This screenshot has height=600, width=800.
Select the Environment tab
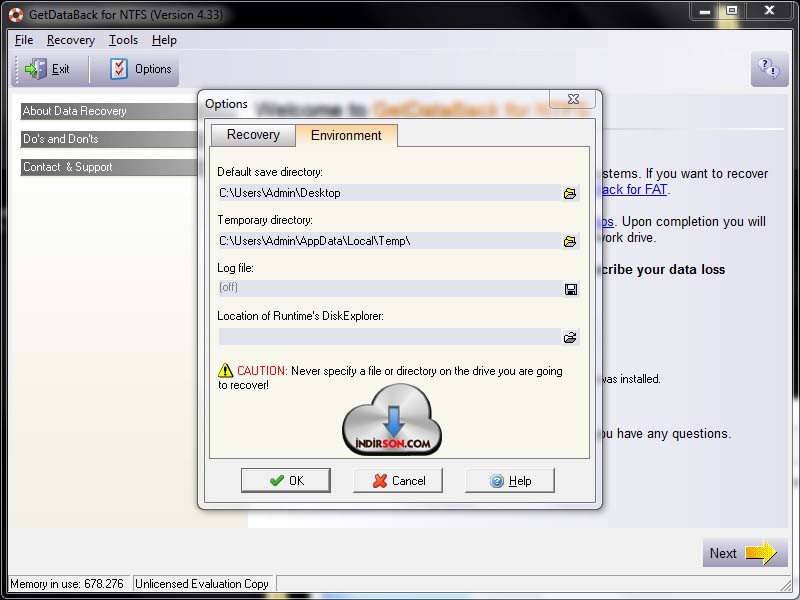click(x=346, y=135)
